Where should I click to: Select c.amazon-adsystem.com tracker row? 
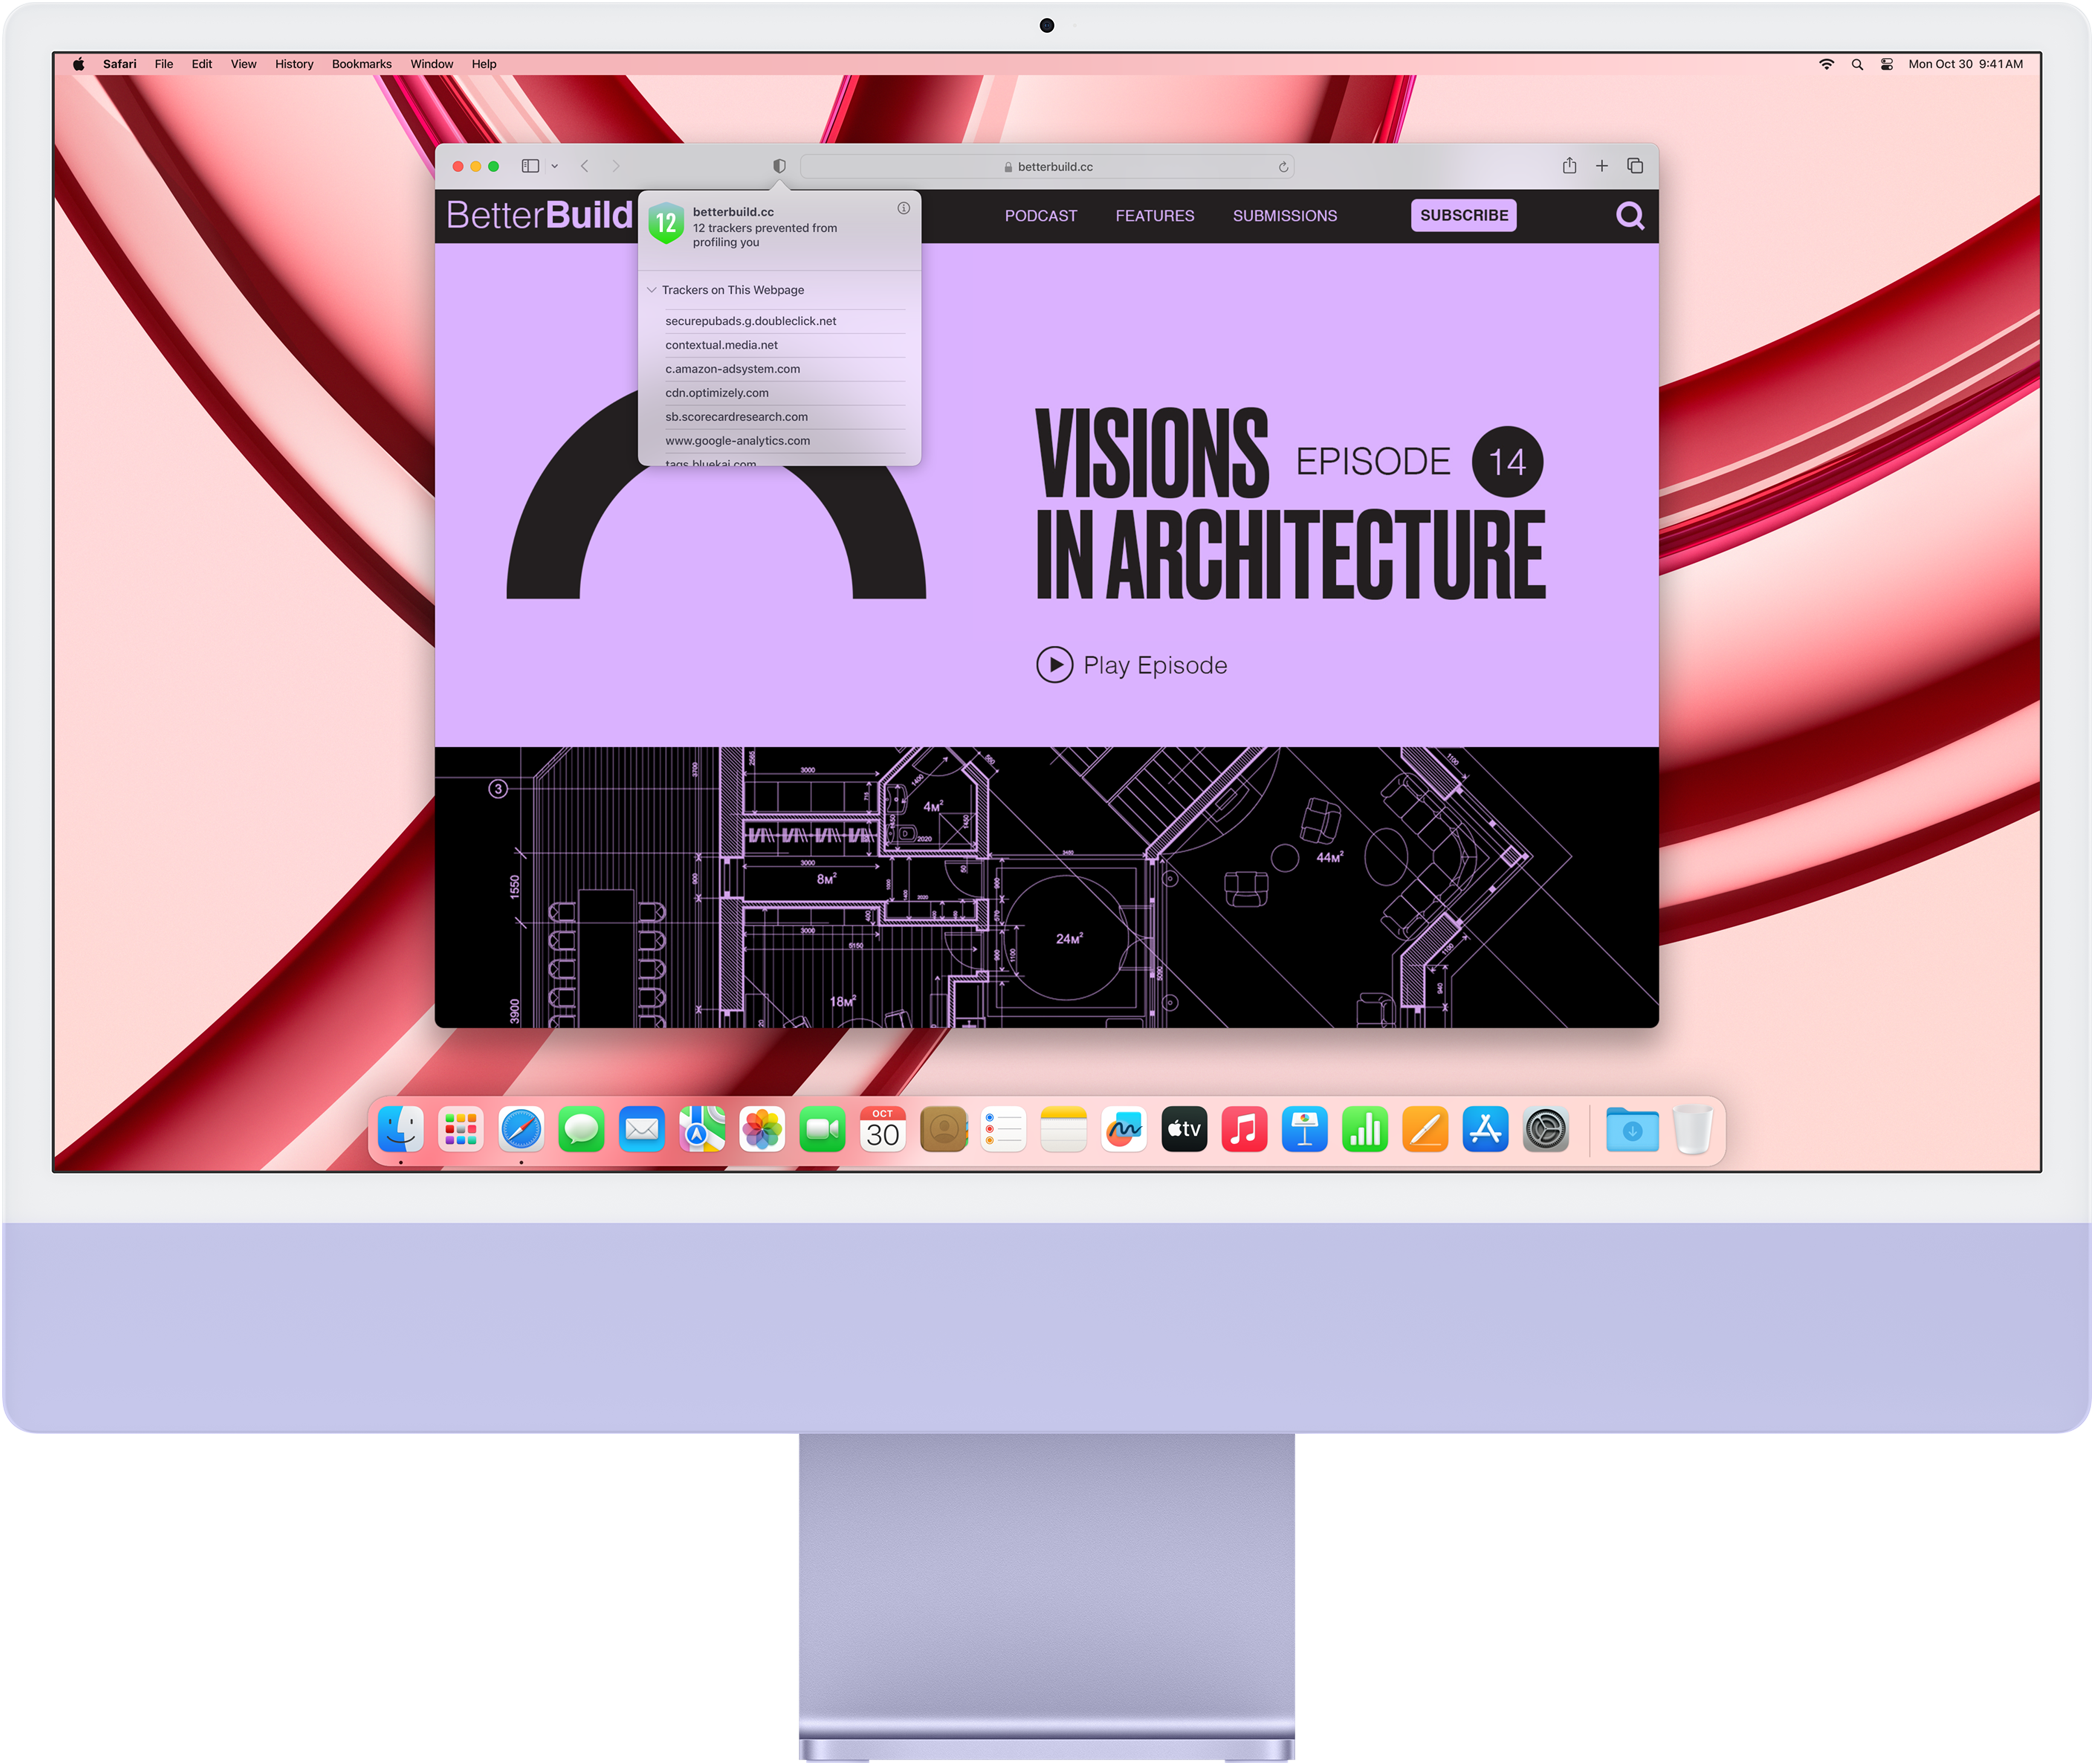tap(785, 369)
